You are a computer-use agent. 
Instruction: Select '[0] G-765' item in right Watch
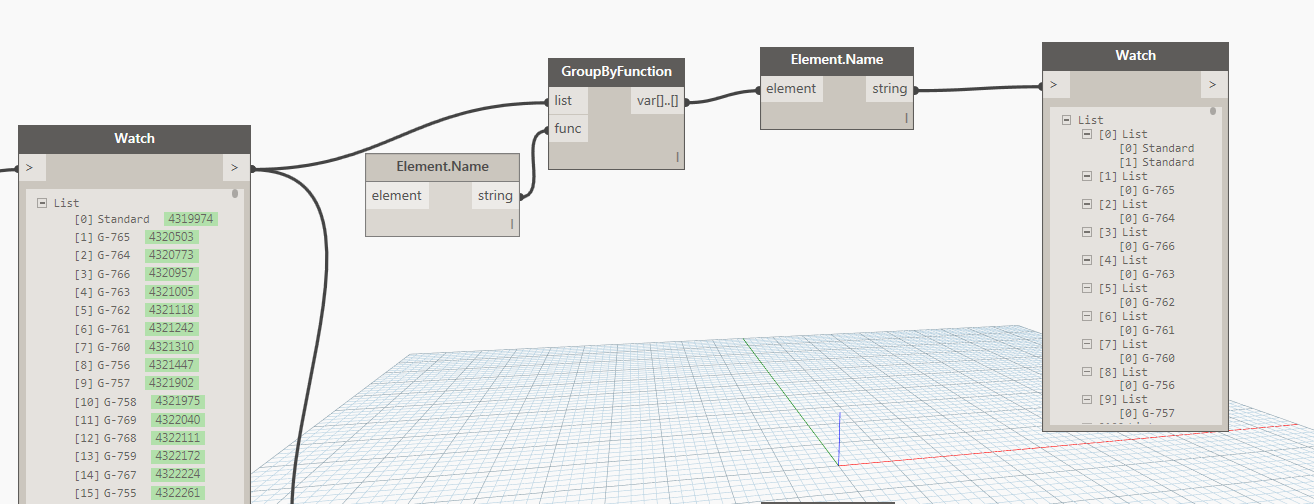pos(1147,190)
